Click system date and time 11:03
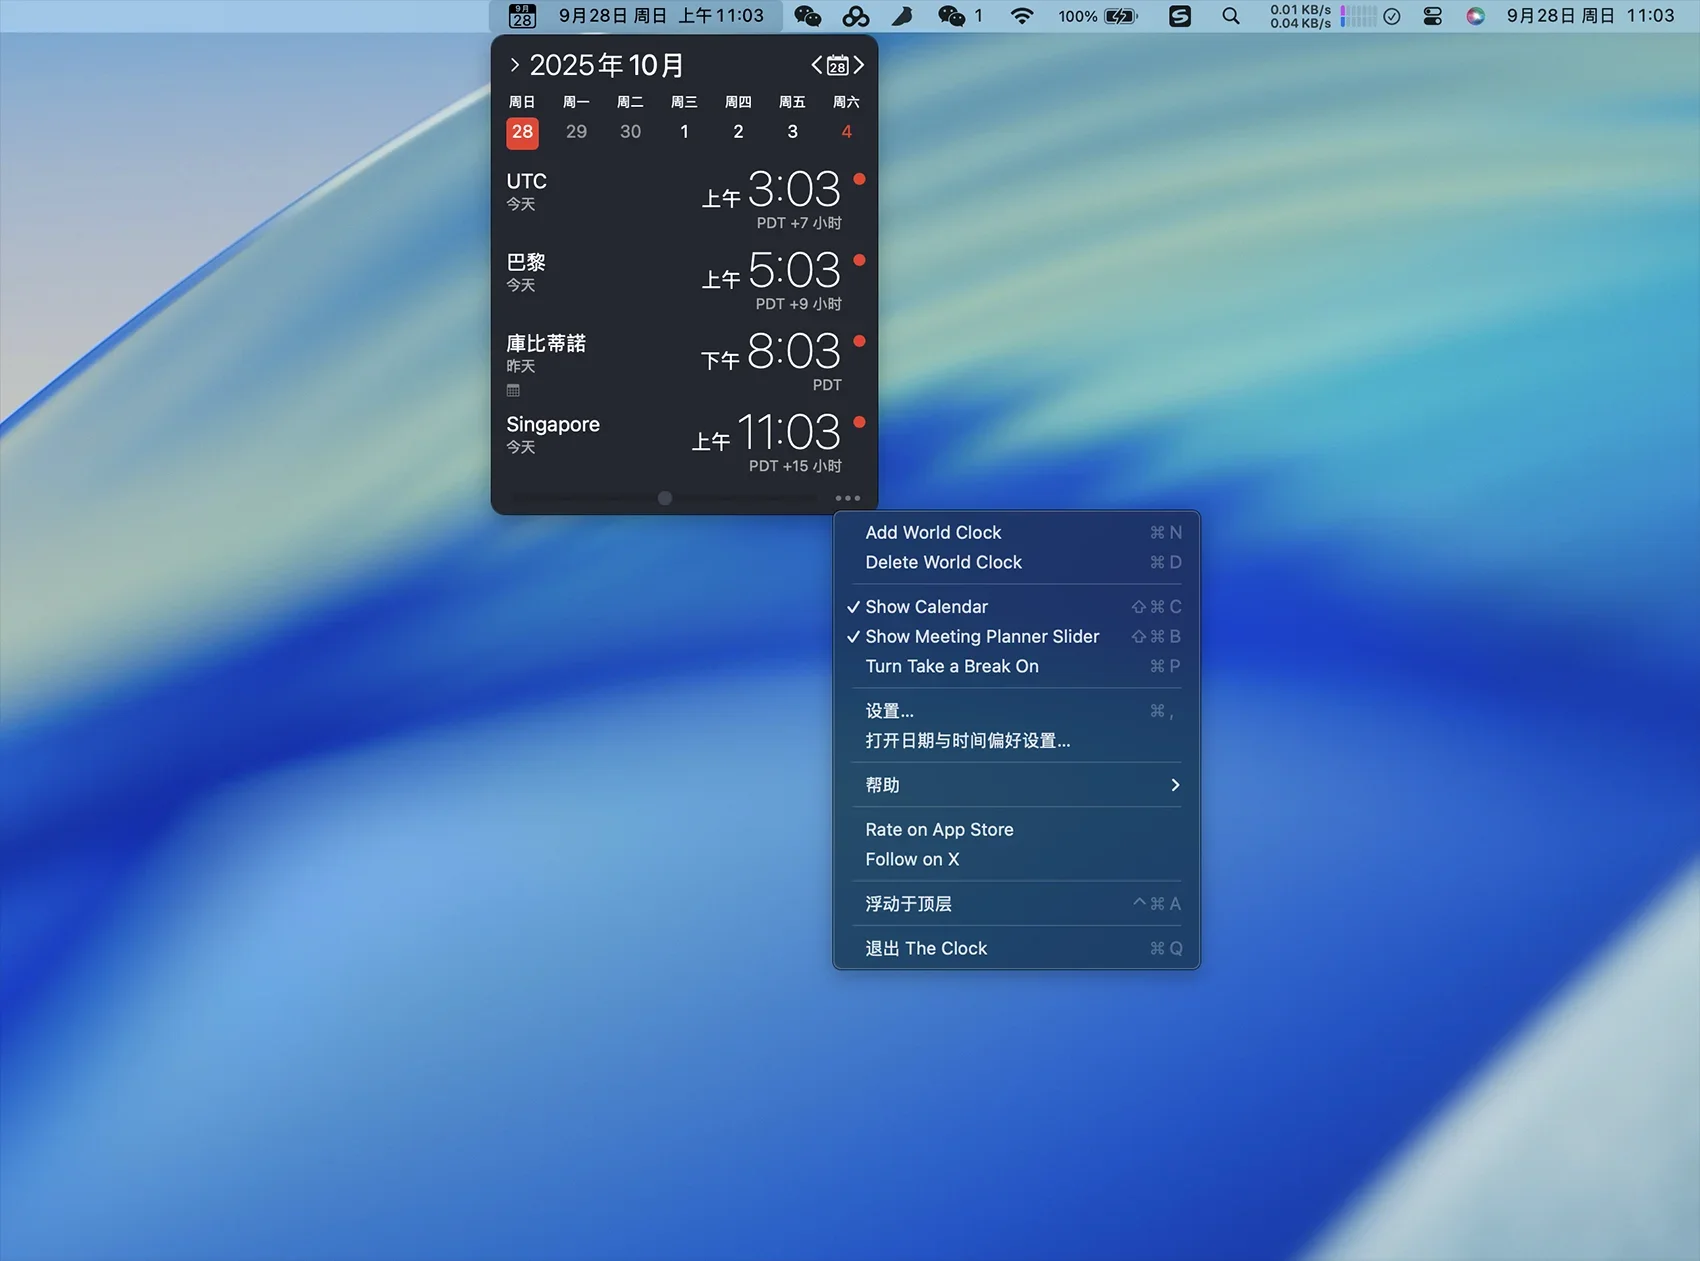 1590,16
